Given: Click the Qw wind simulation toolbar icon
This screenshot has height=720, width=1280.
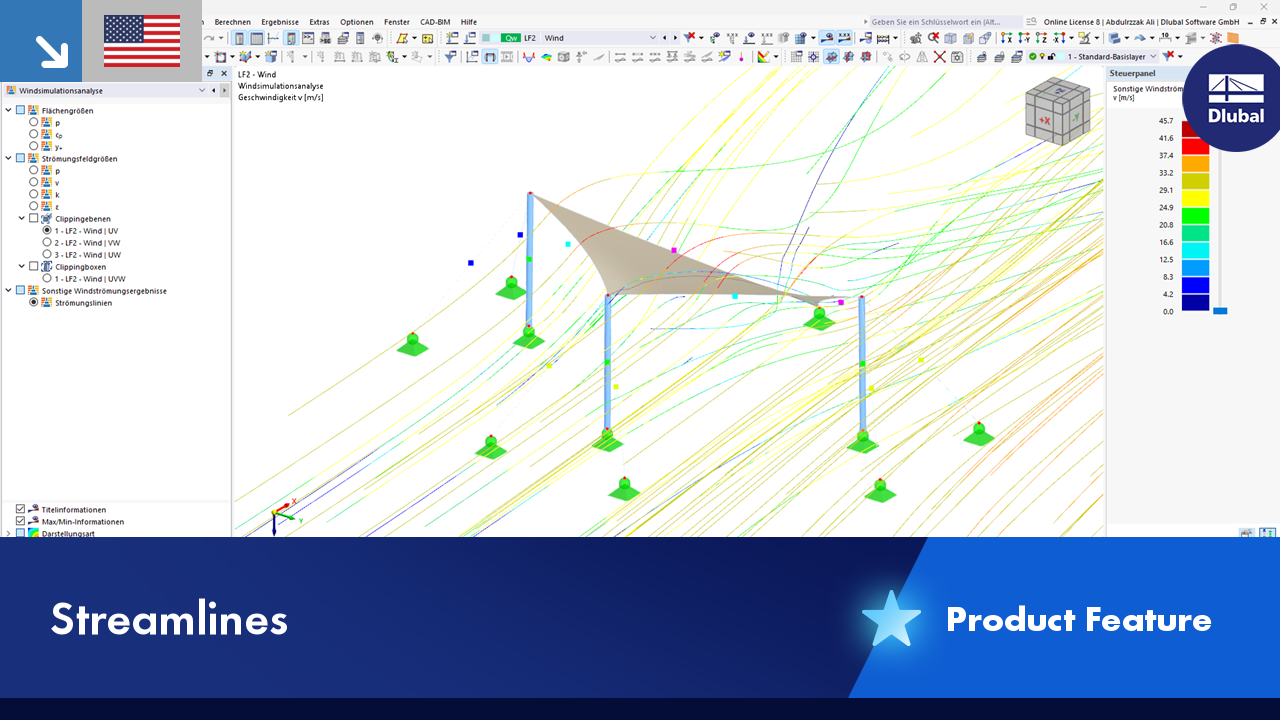Looking at the screenshot, I should click(x=511, y=37).
